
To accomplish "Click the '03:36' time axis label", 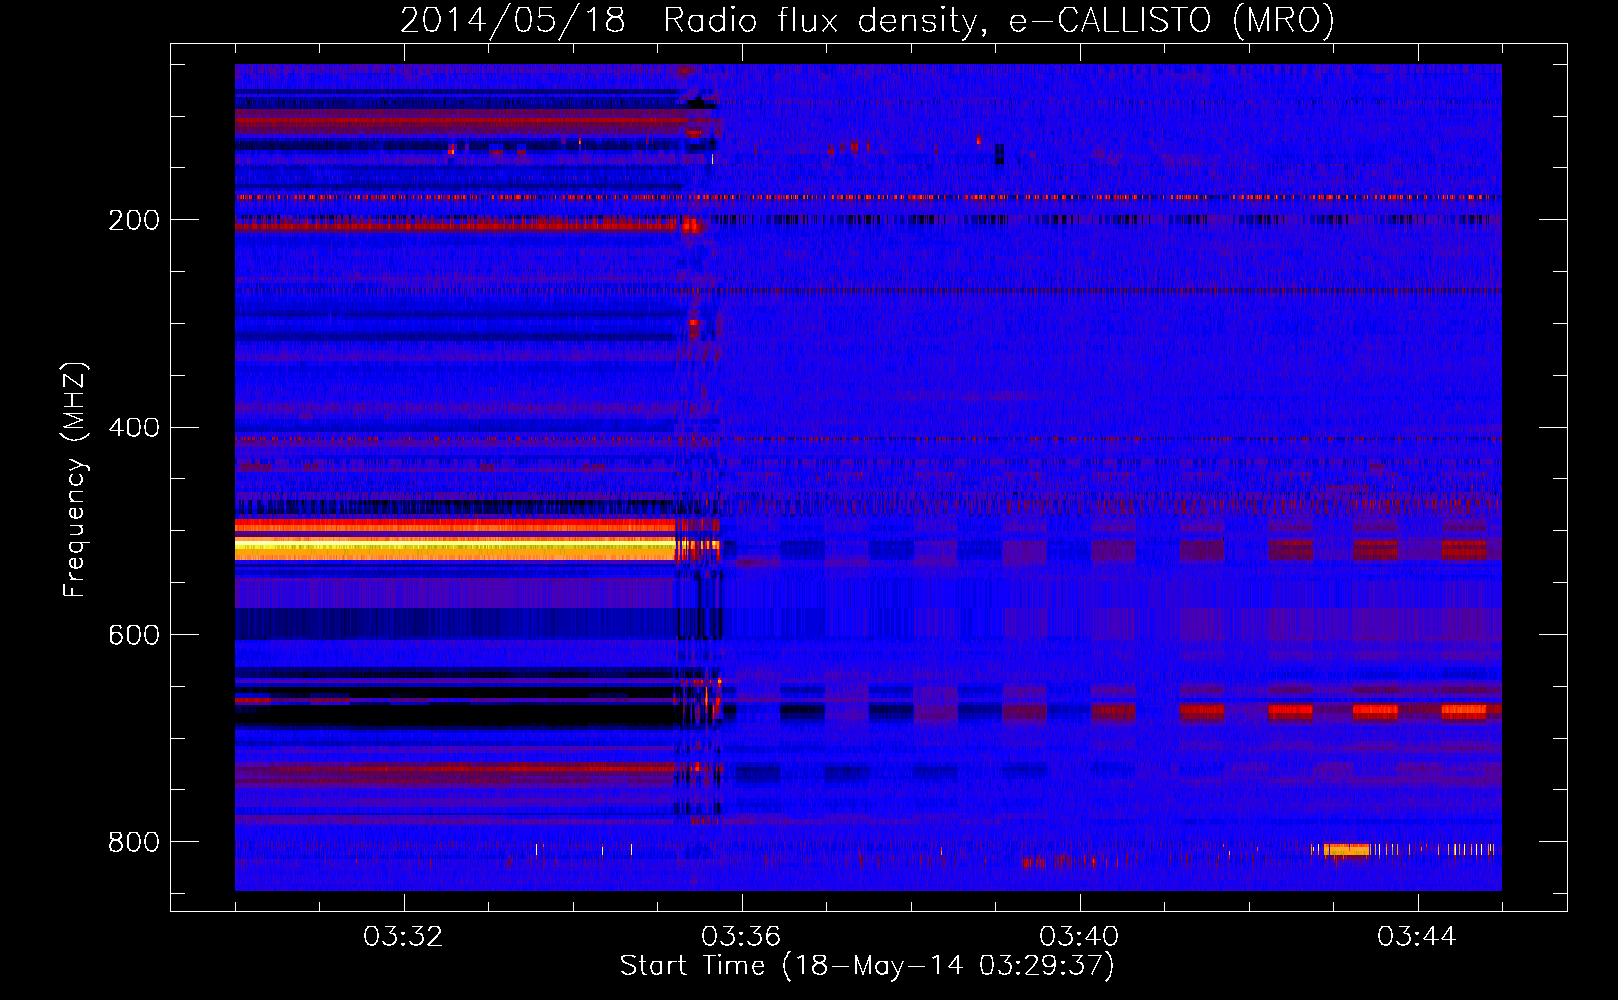I will 741,937.
